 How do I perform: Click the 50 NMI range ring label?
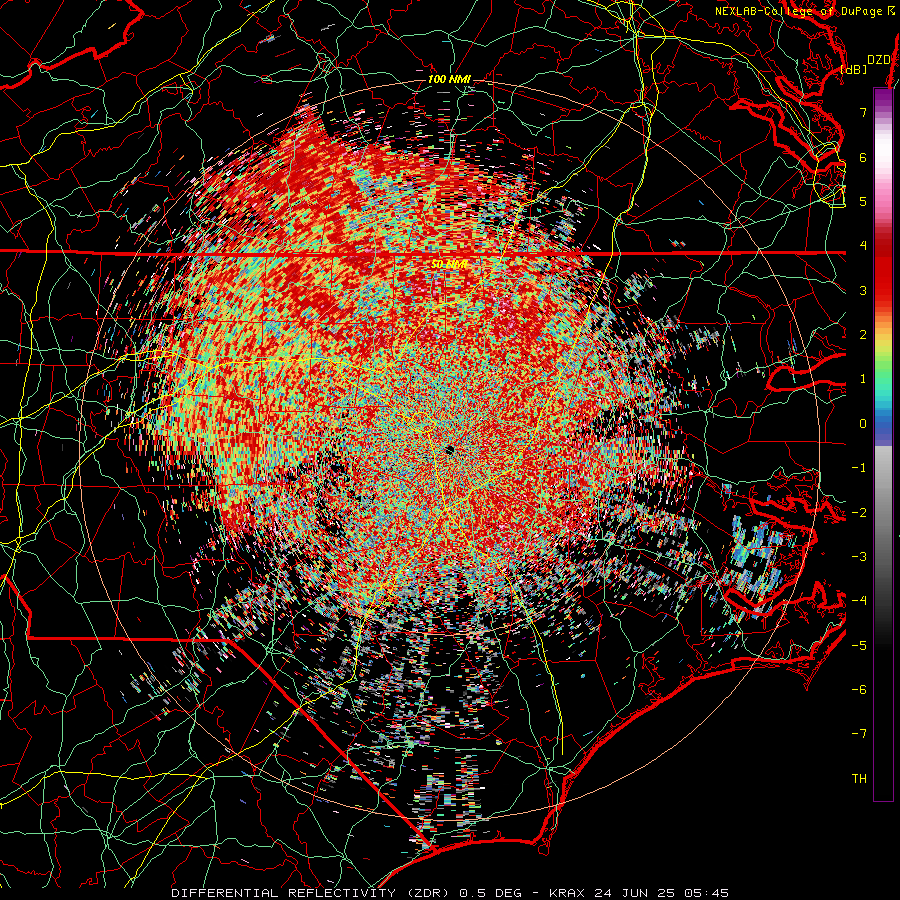tap(449, 264)
